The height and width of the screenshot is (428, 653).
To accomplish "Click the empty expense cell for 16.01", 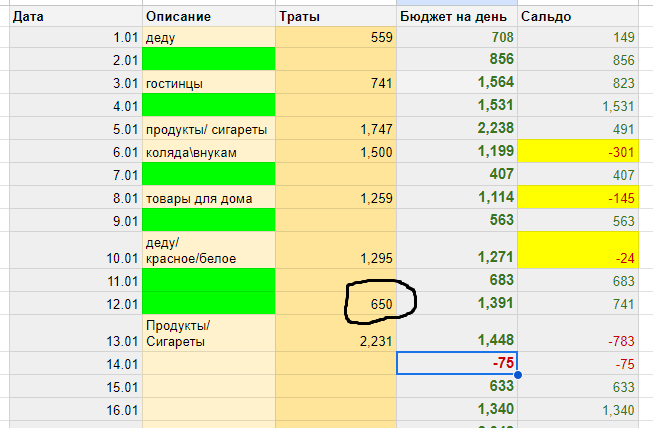I will (x=336, y=409).
